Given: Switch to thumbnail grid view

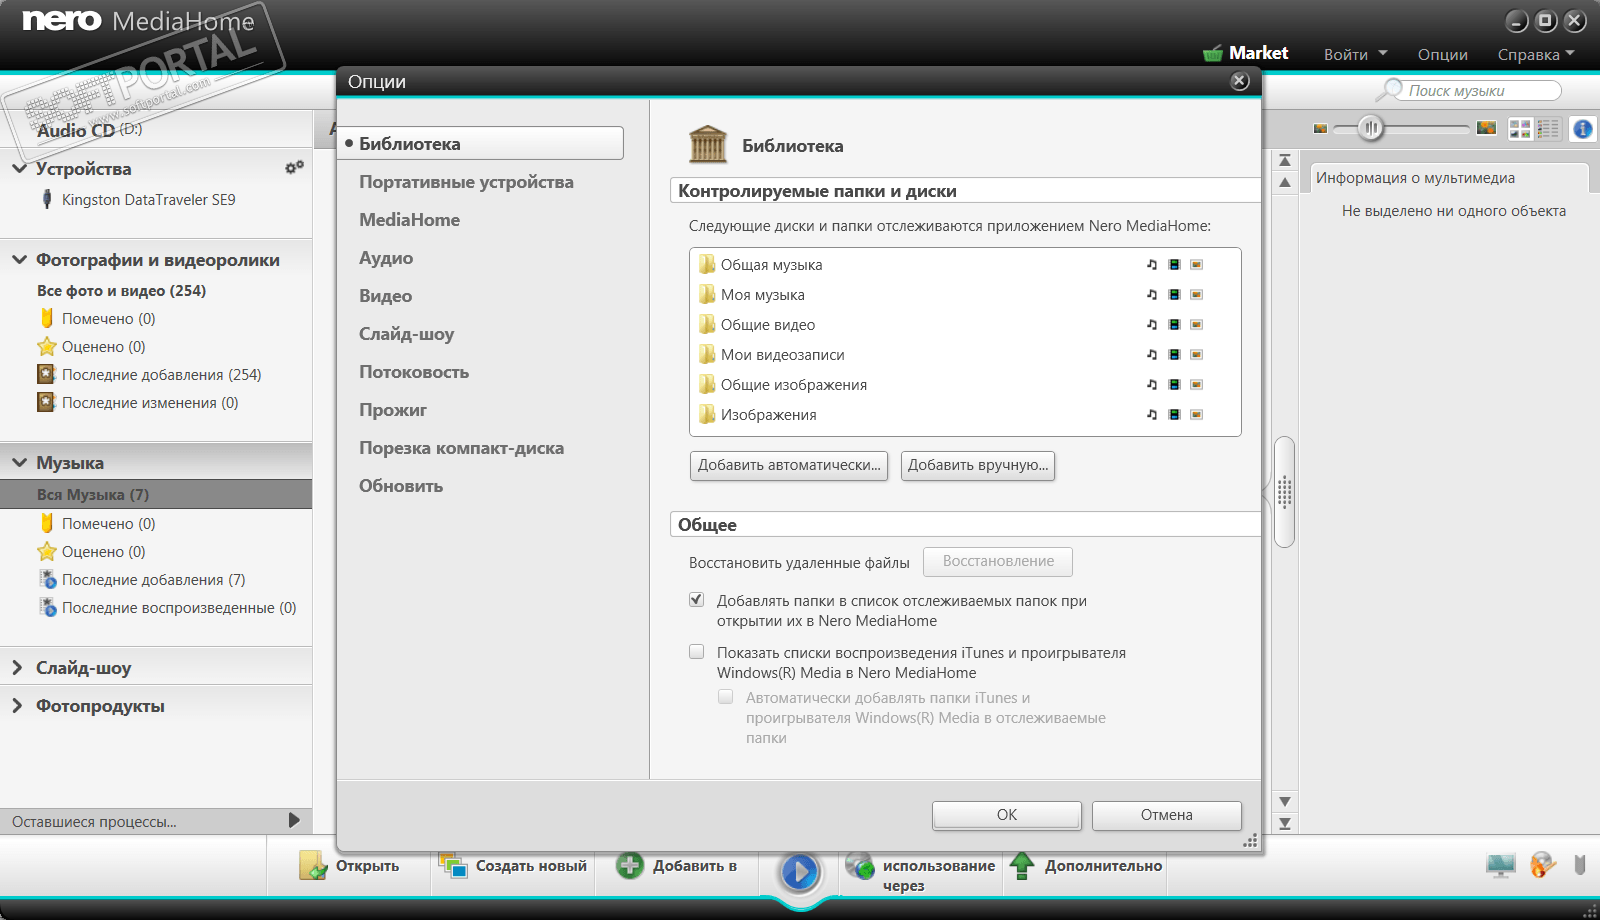Looking at the screenshot, I should tap(1520, 128).
